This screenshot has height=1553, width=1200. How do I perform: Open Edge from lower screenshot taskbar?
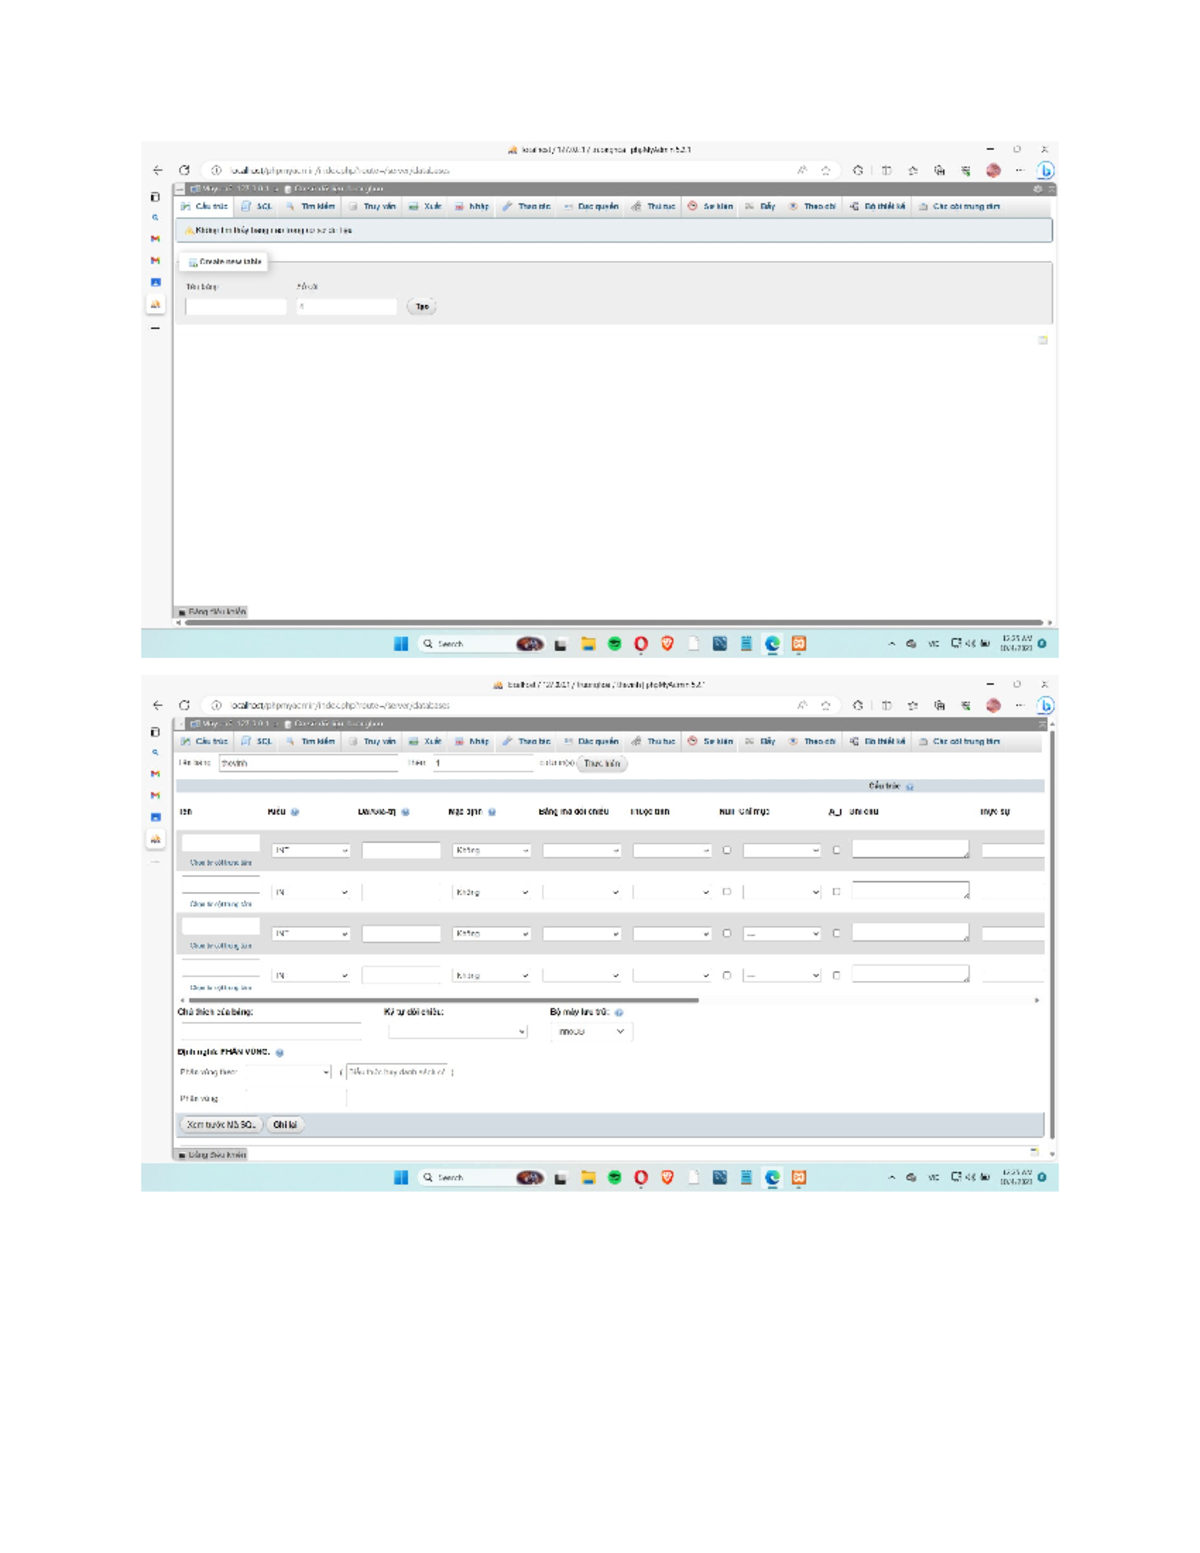click(x=772, y=1178)
